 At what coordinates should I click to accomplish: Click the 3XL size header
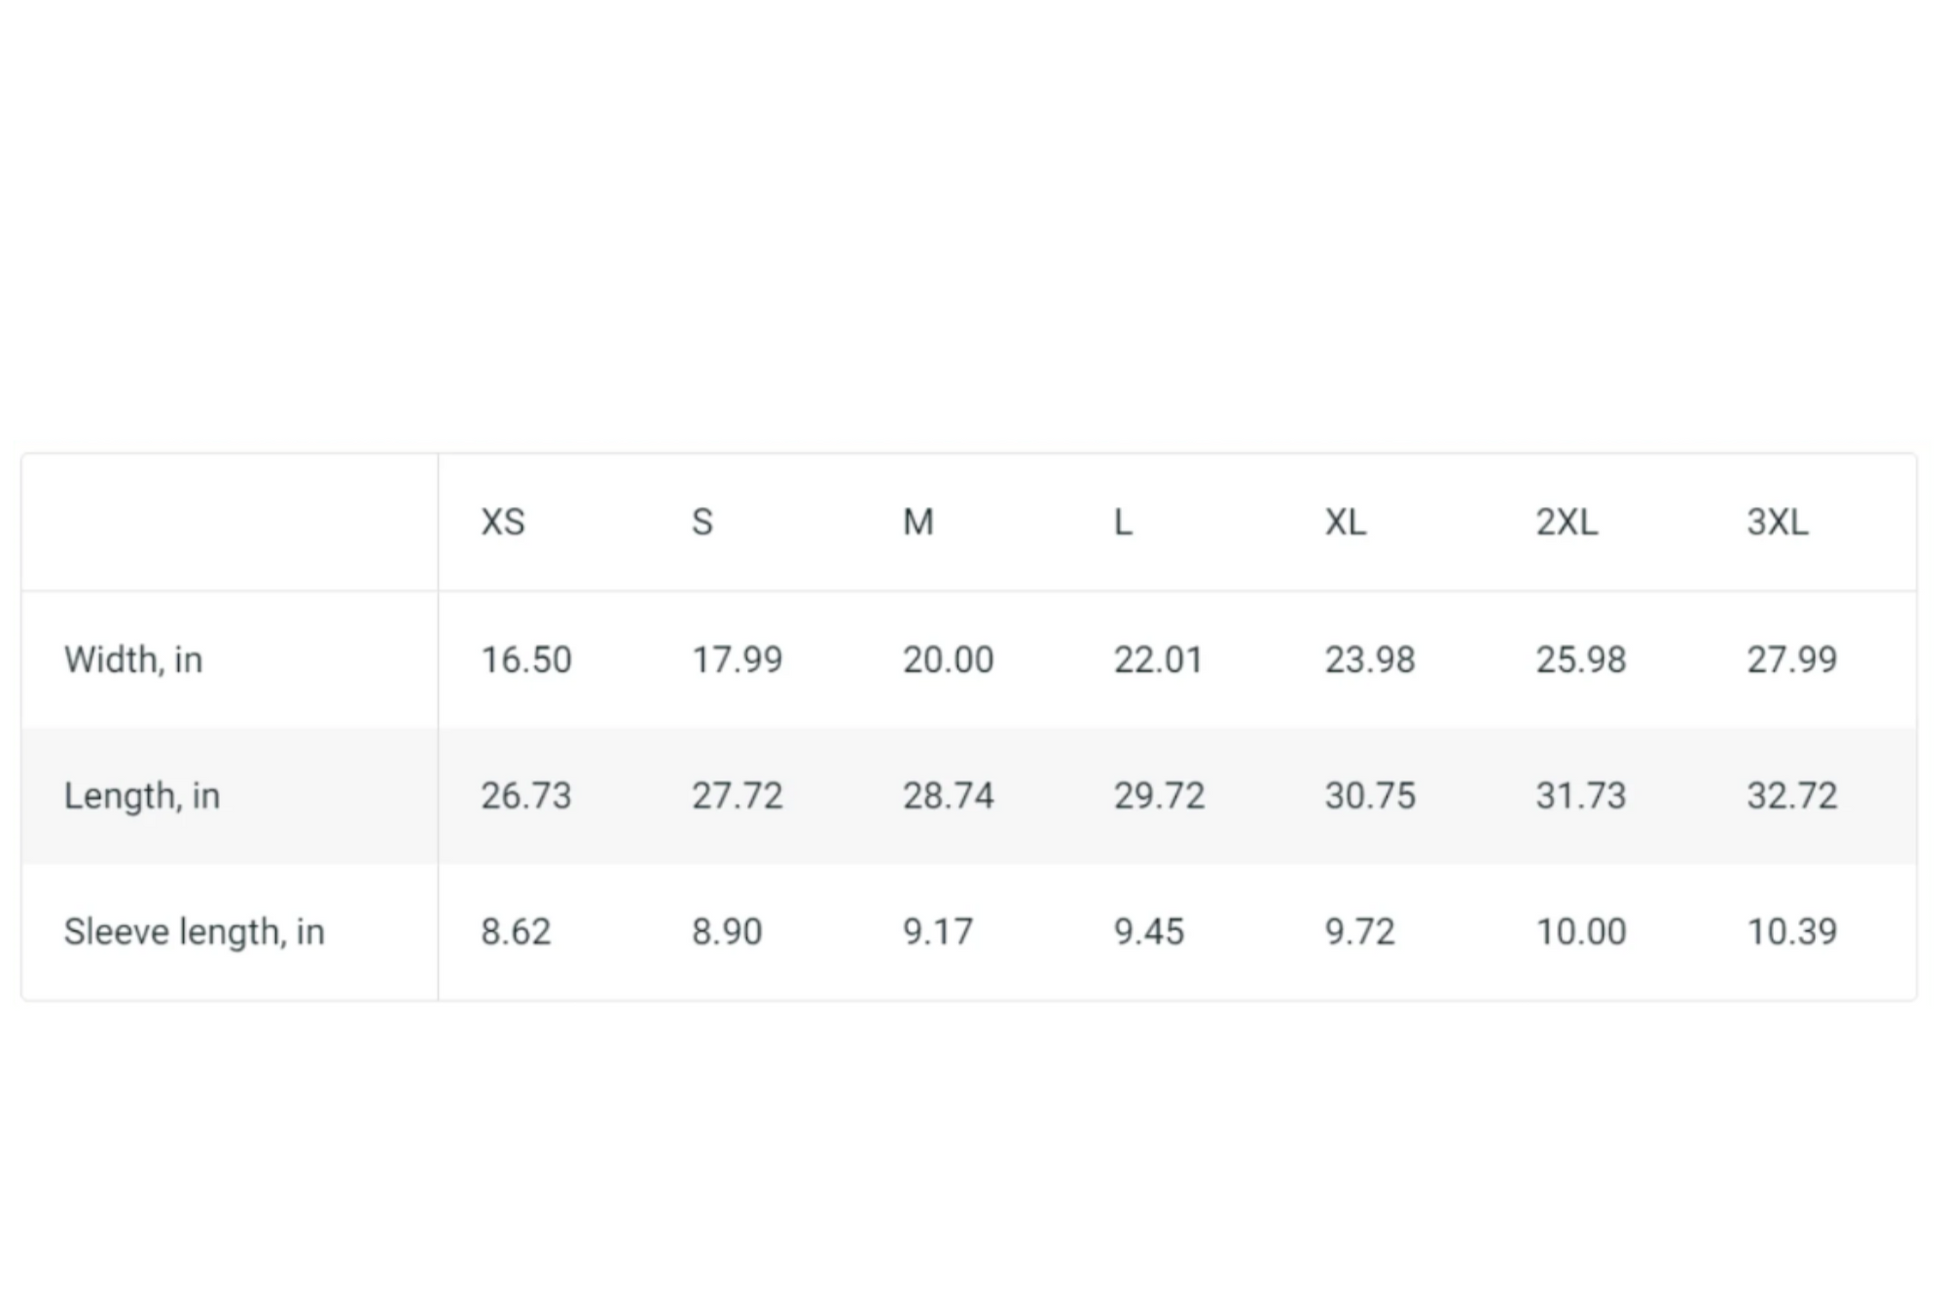(x=1777, y=522)
